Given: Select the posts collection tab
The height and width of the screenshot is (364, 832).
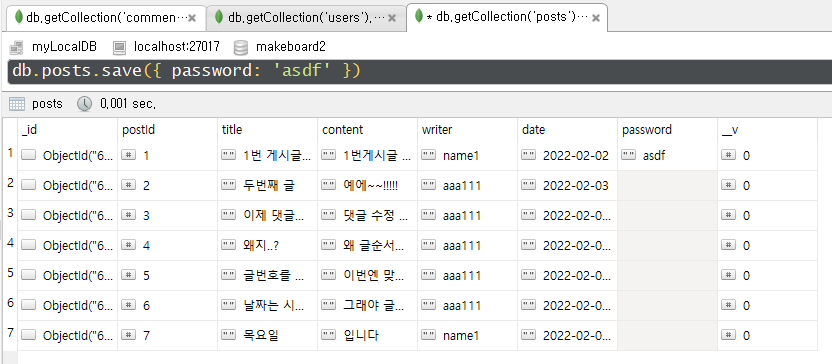Looking at the screenshot, I should (x=507, y=17).
